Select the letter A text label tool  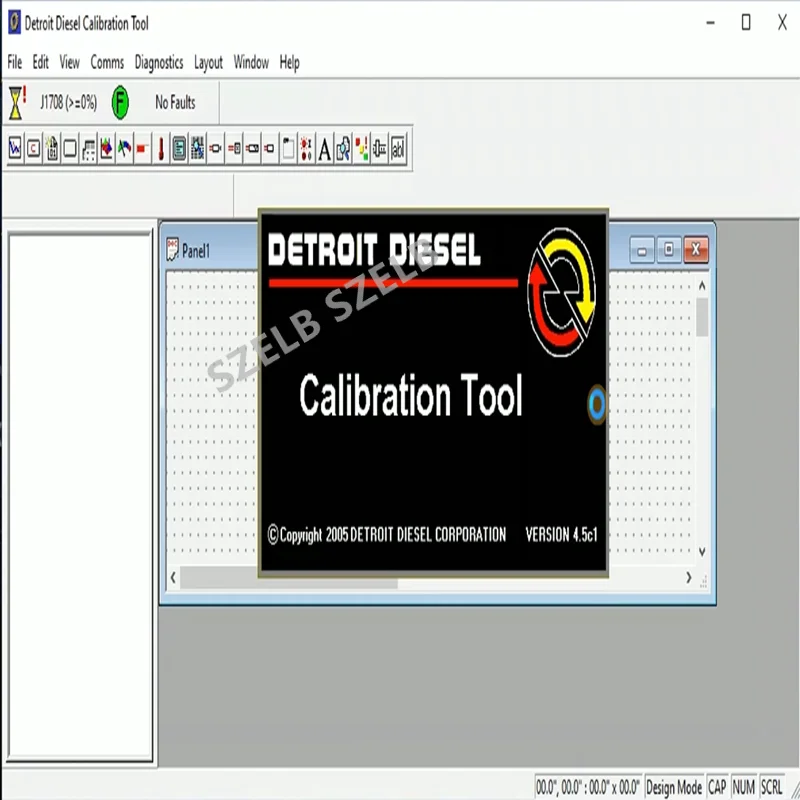tap(324, 148)
